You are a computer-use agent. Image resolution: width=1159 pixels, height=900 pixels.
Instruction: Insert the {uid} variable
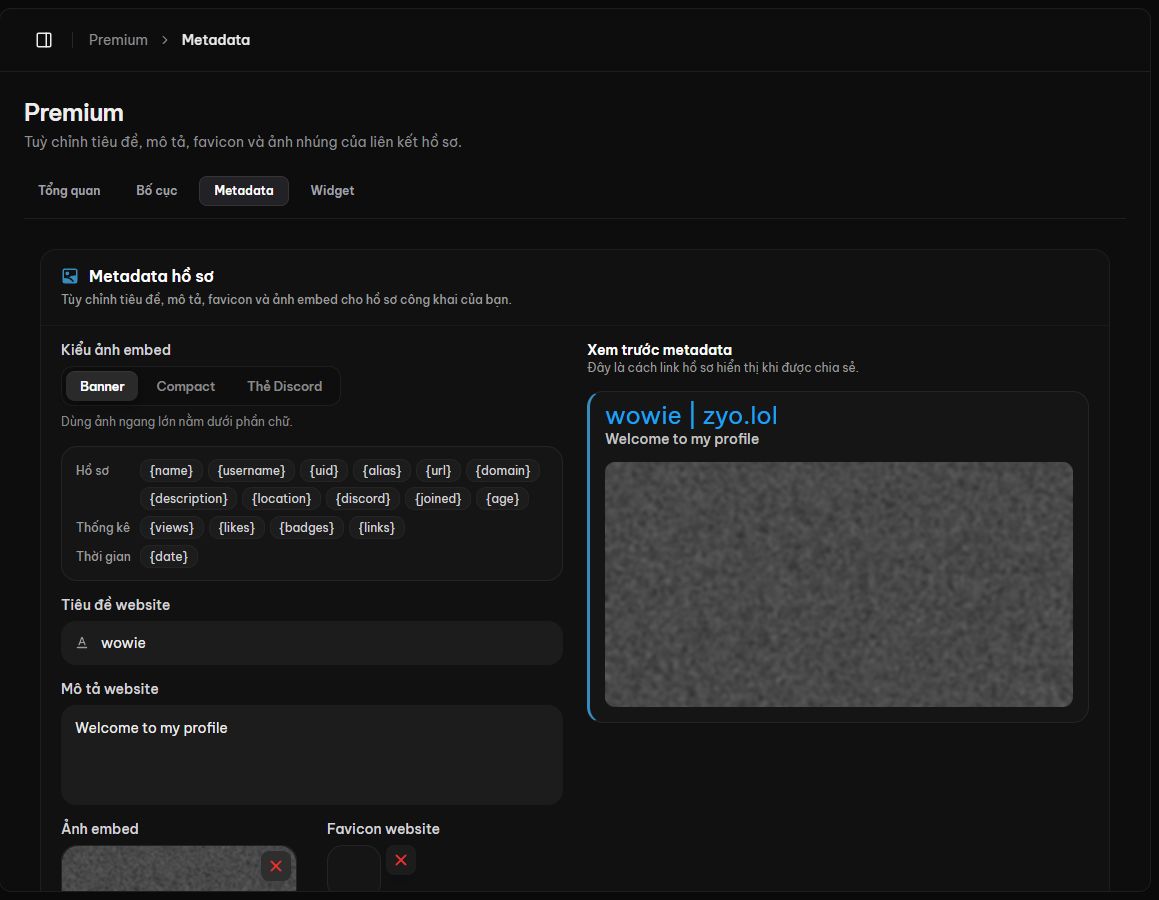coord(324,471)
